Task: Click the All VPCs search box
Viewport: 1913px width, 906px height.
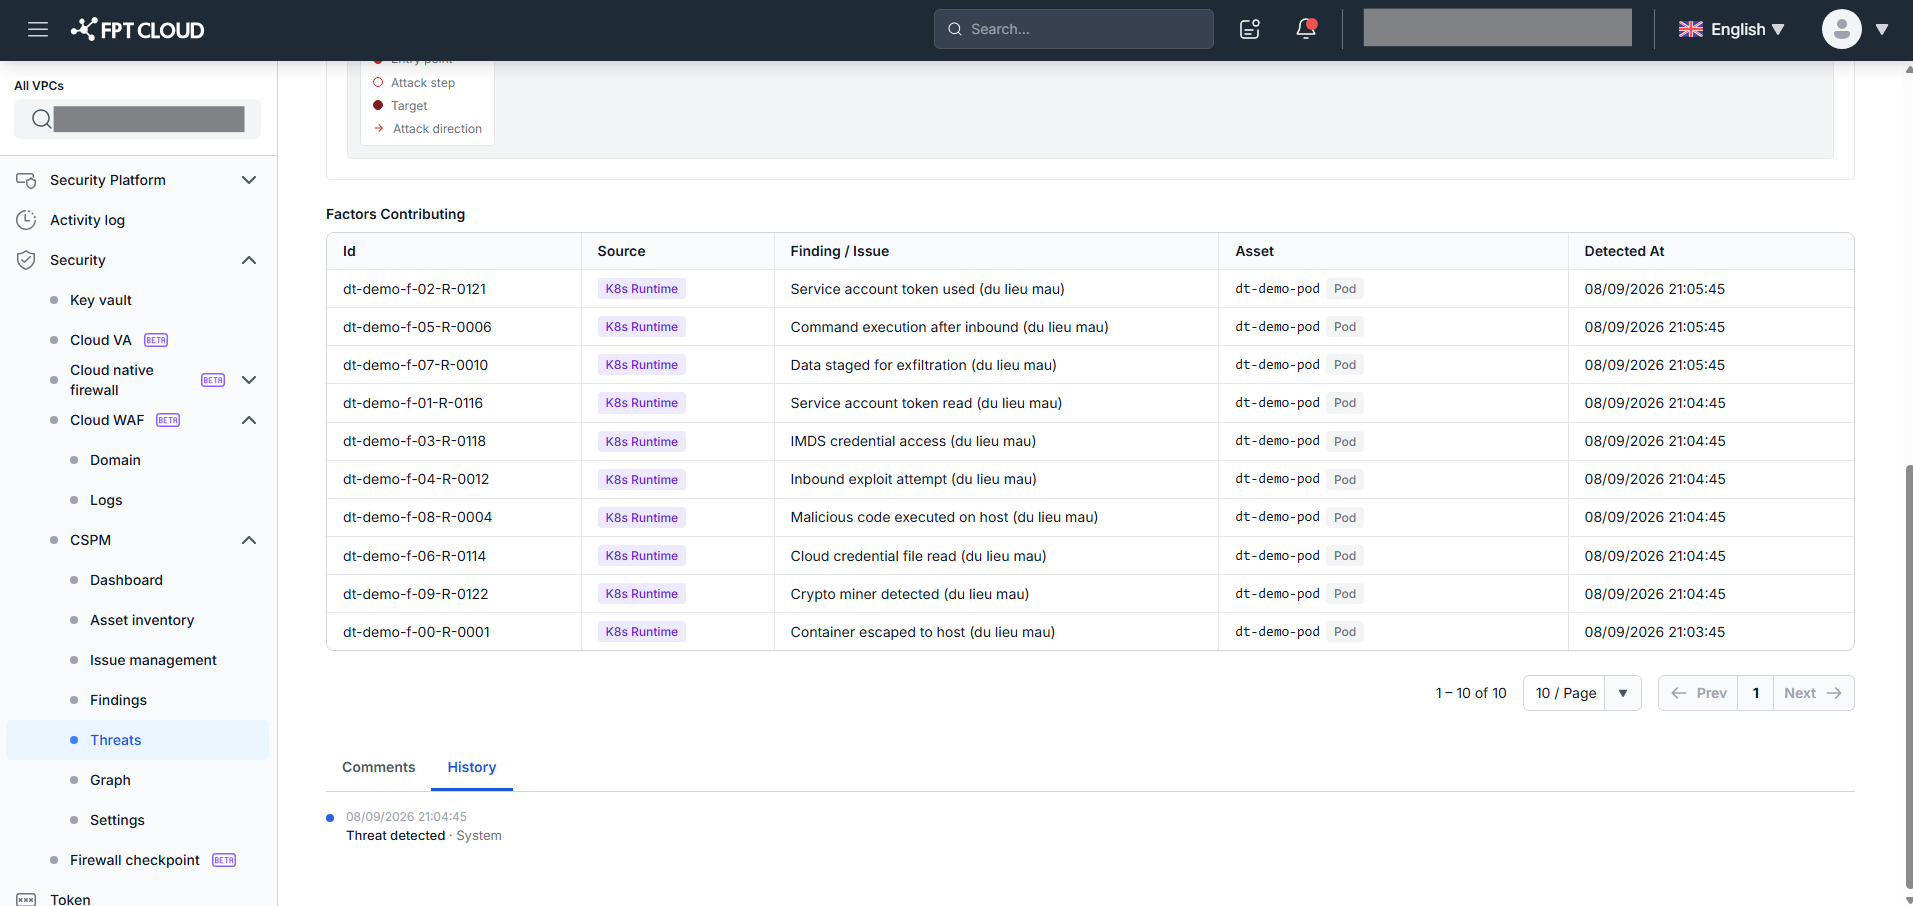Action: (x=137, y=119)
